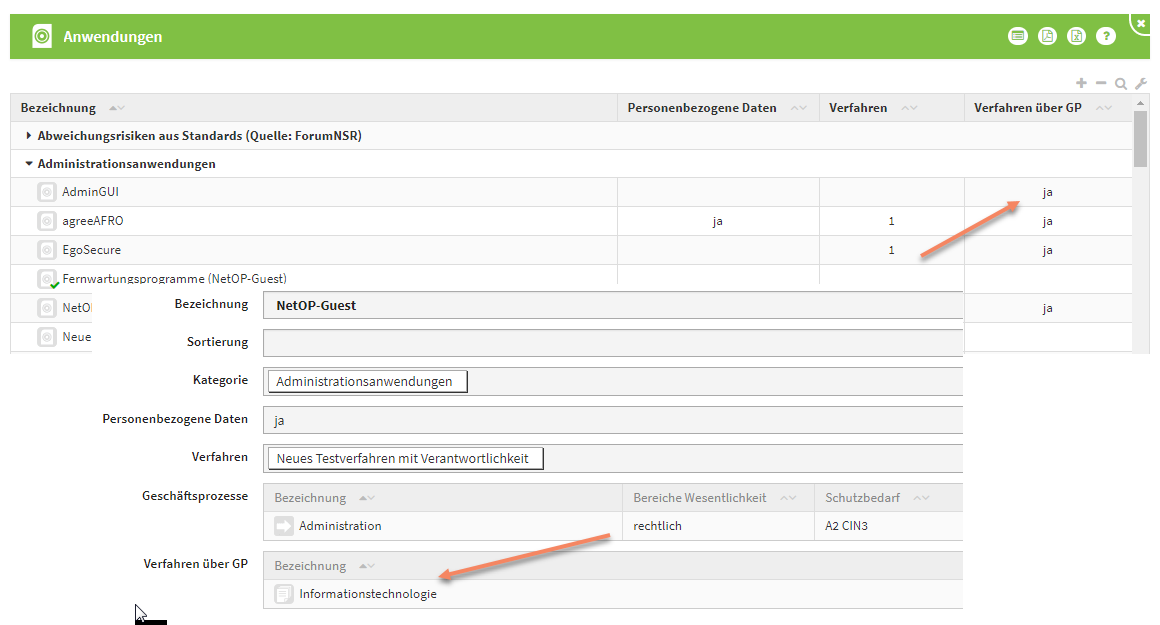
Task: Expand all groups with the plus icon
Action: (x=1082, y=83)
